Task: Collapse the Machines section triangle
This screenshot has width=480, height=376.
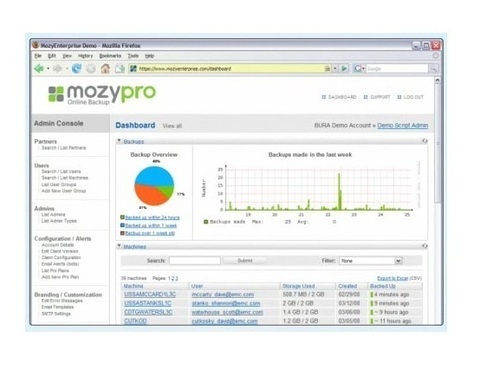Action: (x=119, y=246)
